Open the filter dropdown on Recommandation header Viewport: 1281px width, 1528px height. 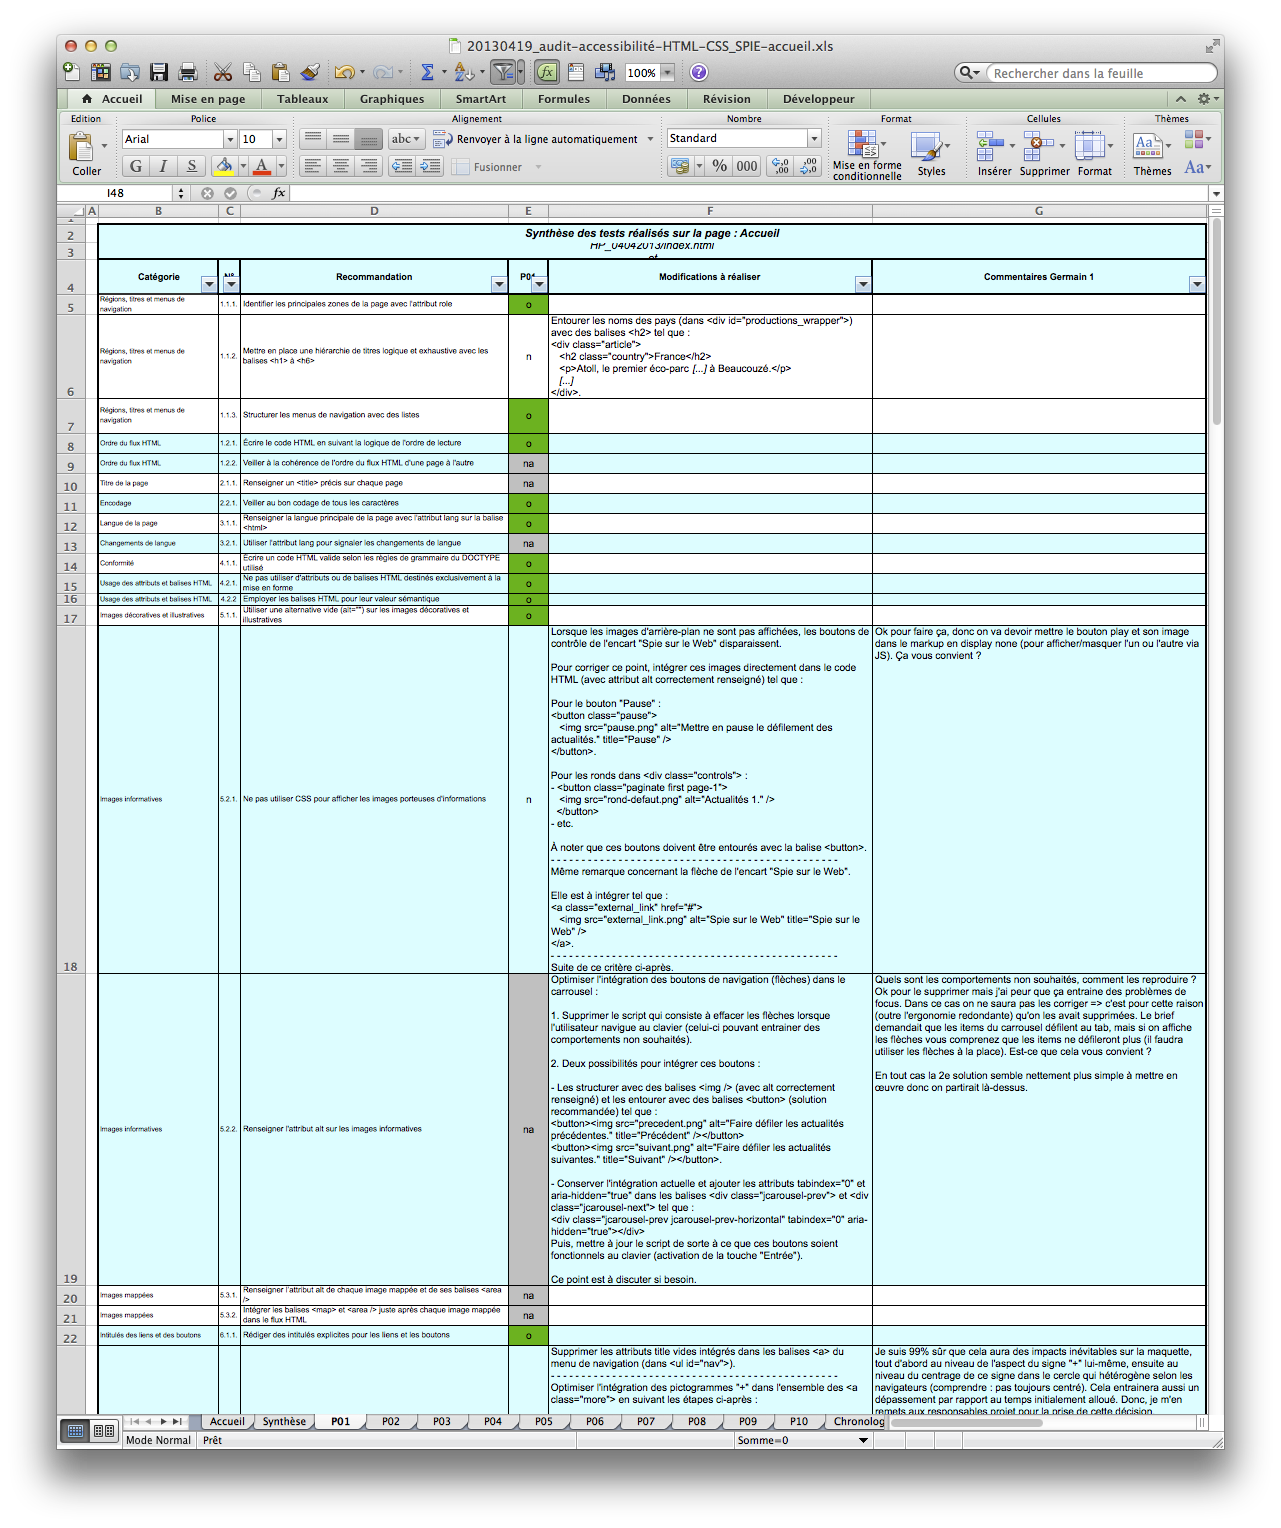pos(499,285)
